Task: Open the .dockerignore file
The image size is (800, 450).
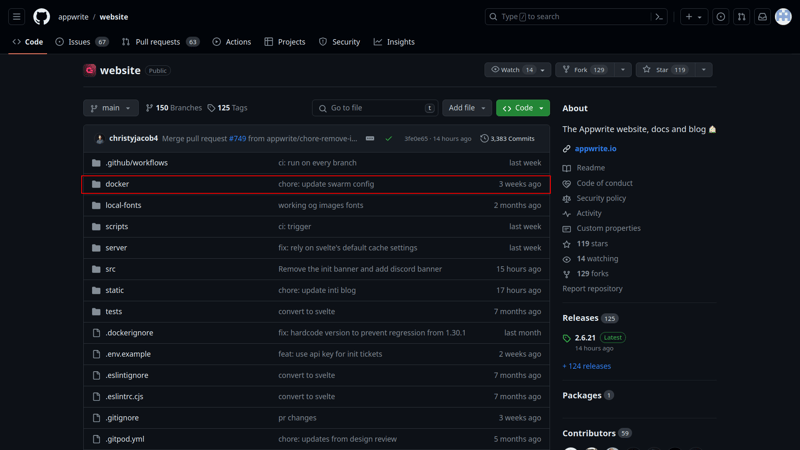Action: (129, 333)
